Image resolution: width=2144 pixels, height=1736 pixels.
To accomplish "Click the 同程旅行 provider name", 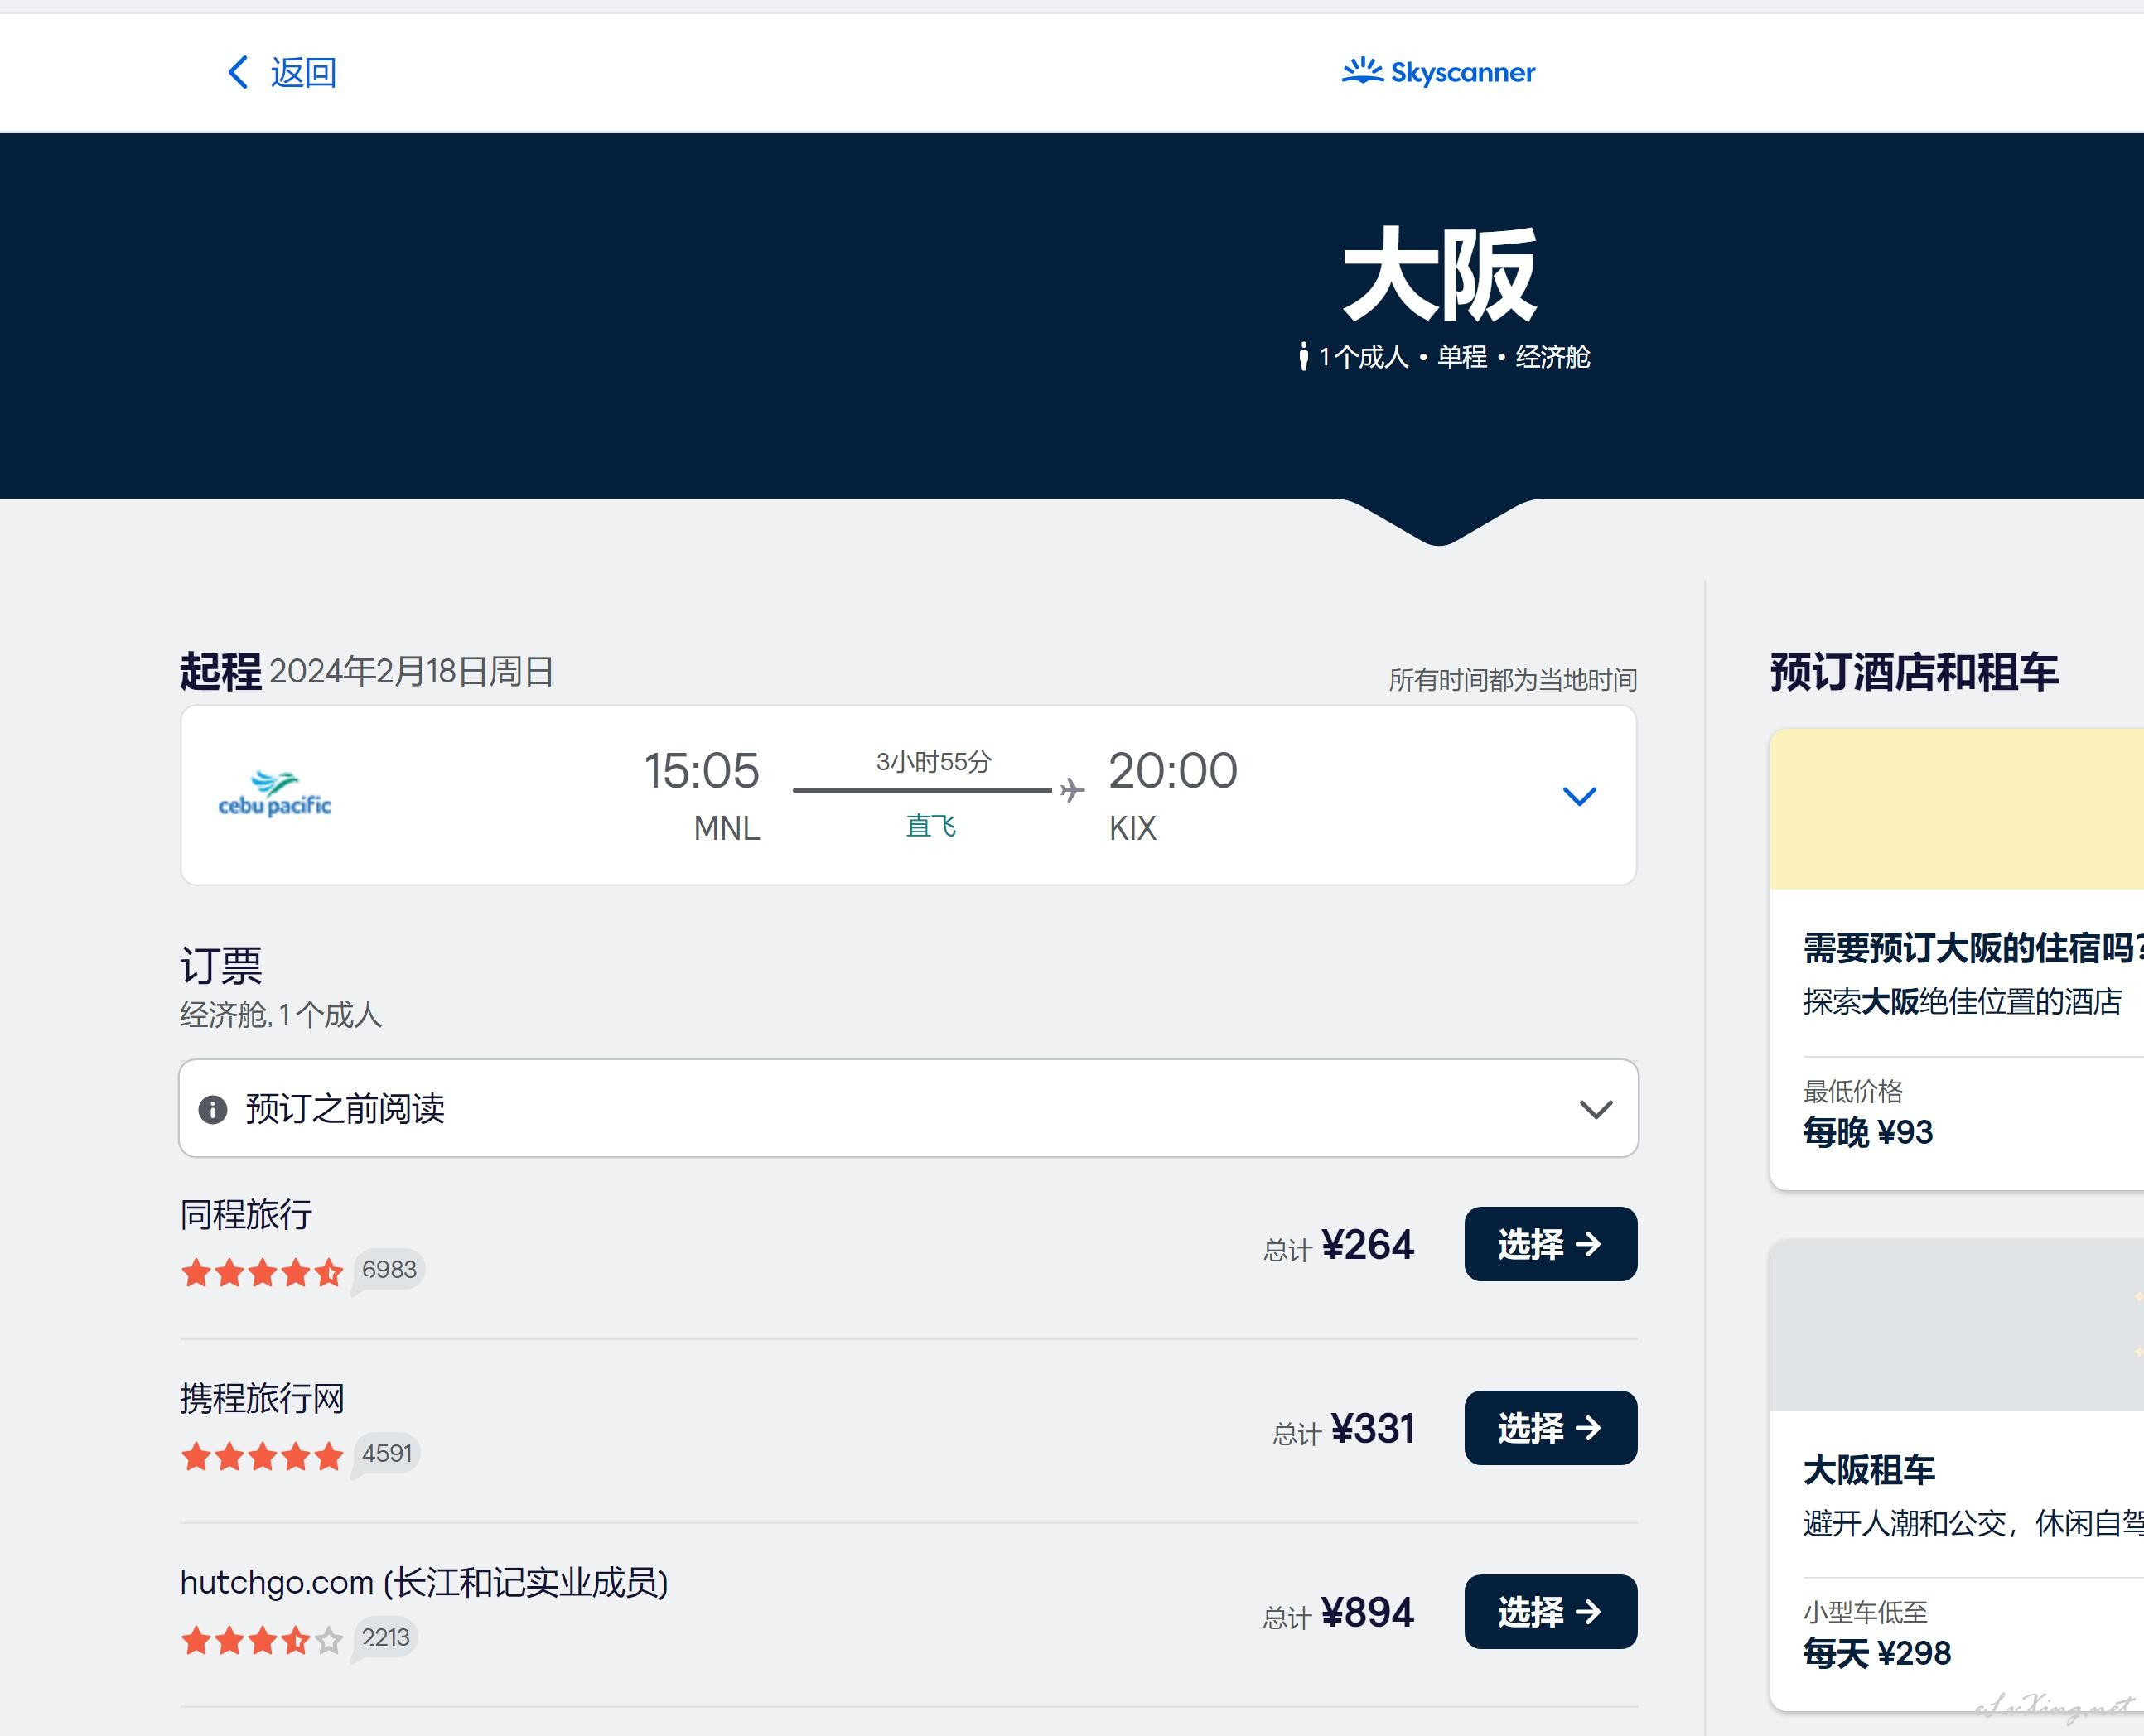I will click(x=246, y=1215).
